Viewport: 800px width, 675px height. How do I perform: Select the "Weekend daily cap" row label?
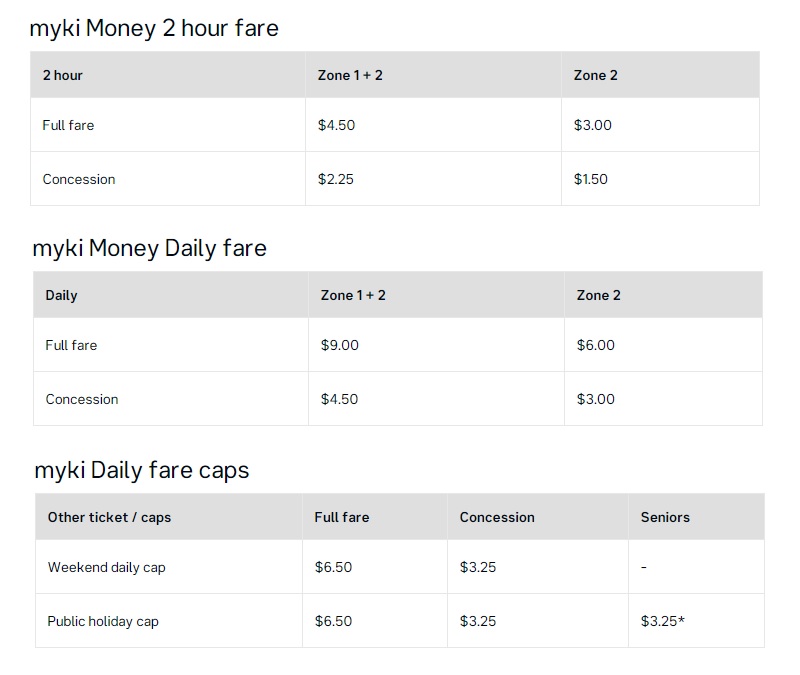coord(107,567)
